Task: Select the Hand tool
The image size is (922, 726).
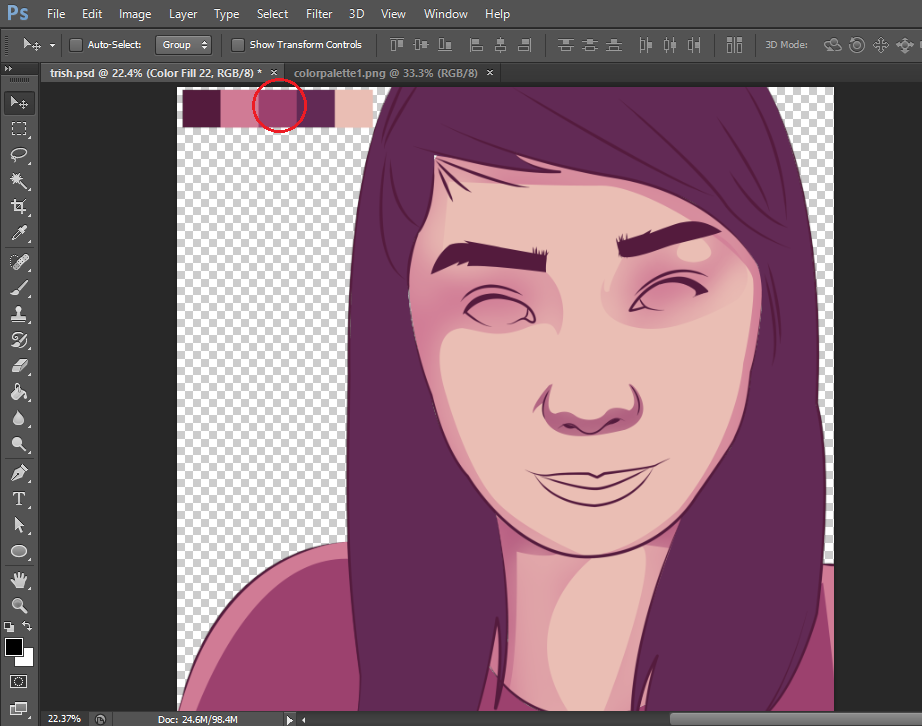Action: 19,579
